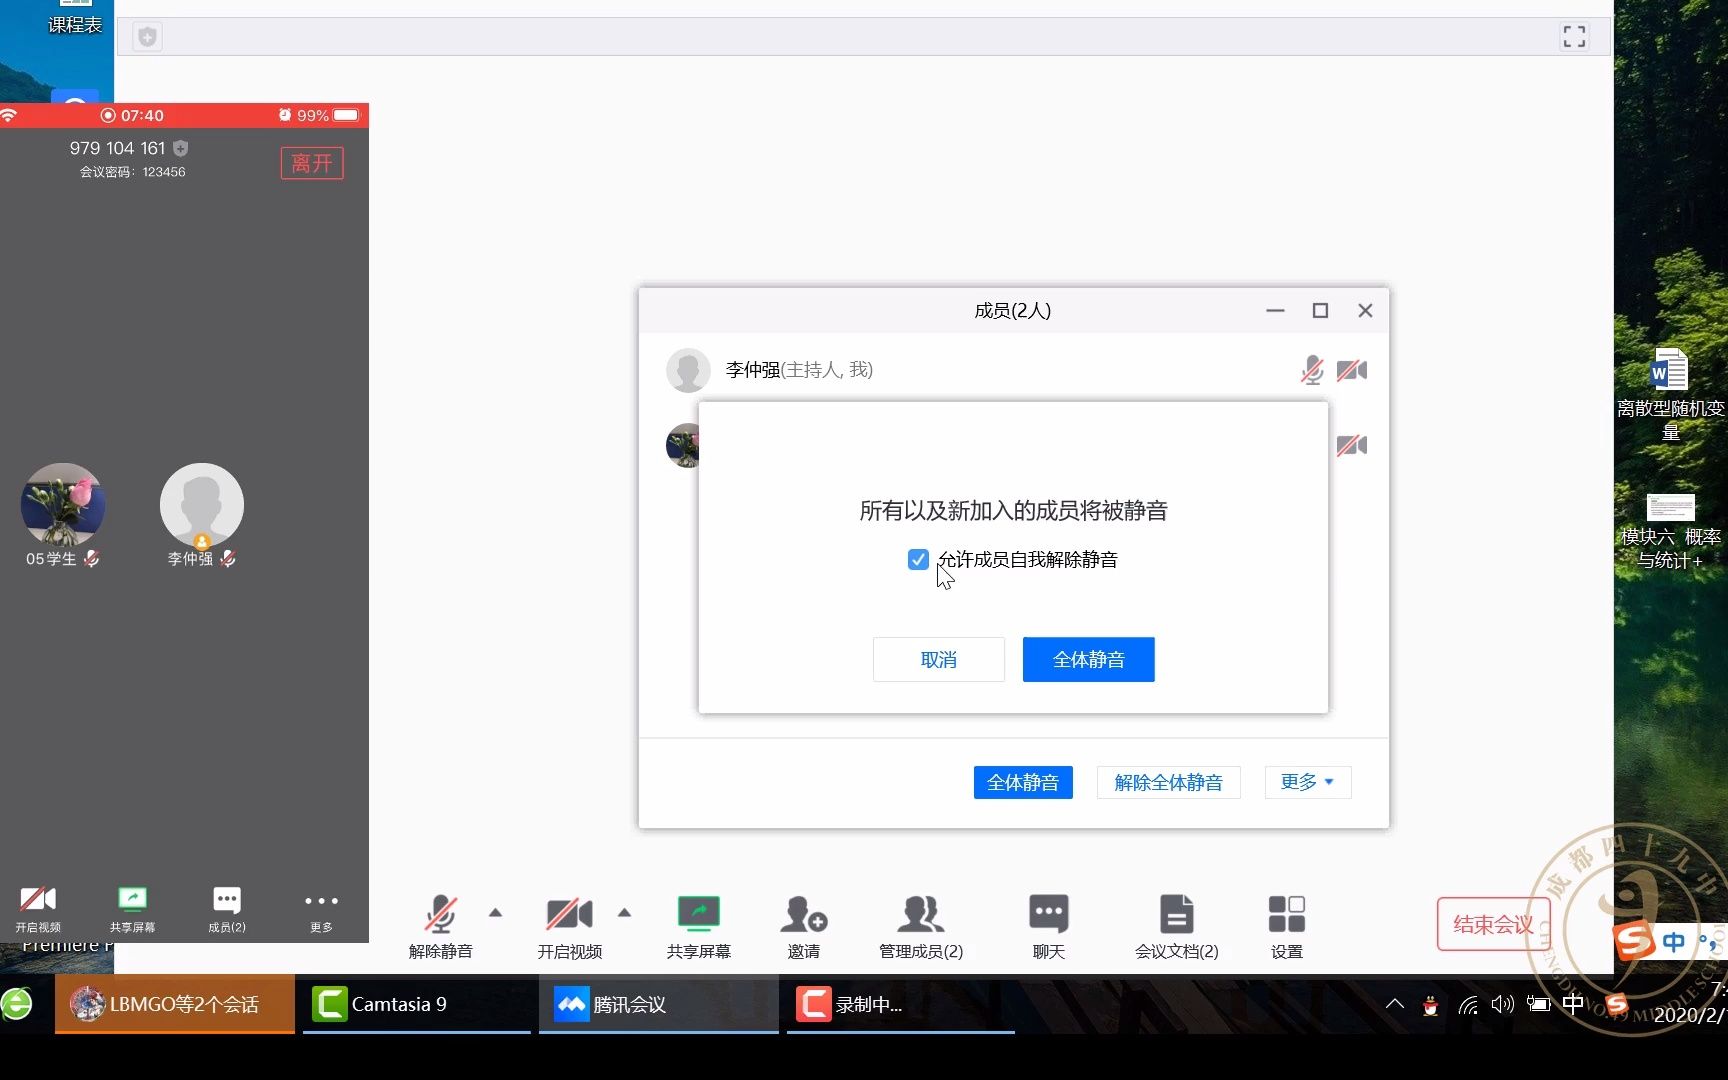Open the 课程表 desktop icon

pyautogui.click(x=75, y=18)
